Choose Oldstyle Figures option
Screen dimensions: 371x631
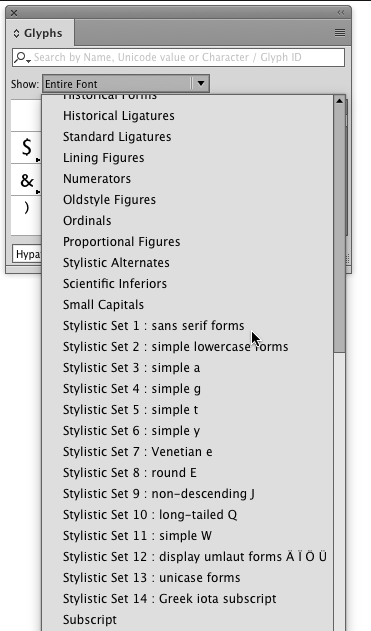coord(109,200)
